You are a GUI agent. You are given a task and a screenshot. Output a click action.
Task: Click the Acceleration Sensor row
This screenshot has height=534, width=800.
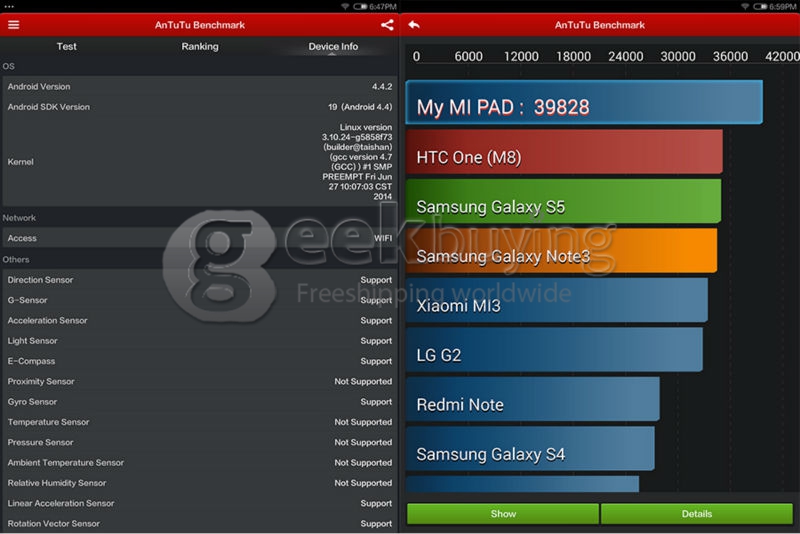tap(199, 321)
